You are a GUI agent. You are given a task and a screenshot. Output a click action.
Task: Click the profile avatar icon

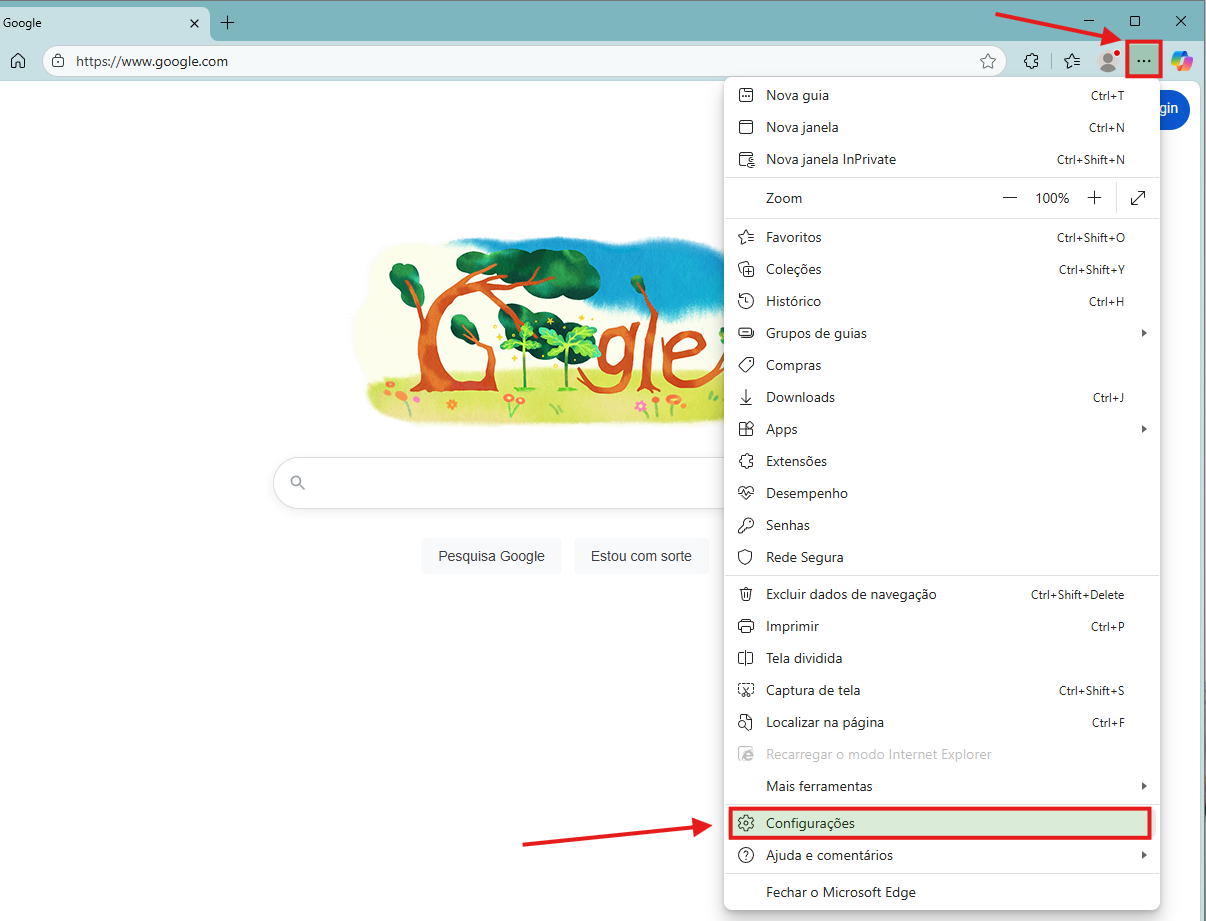coord(1108,61)
